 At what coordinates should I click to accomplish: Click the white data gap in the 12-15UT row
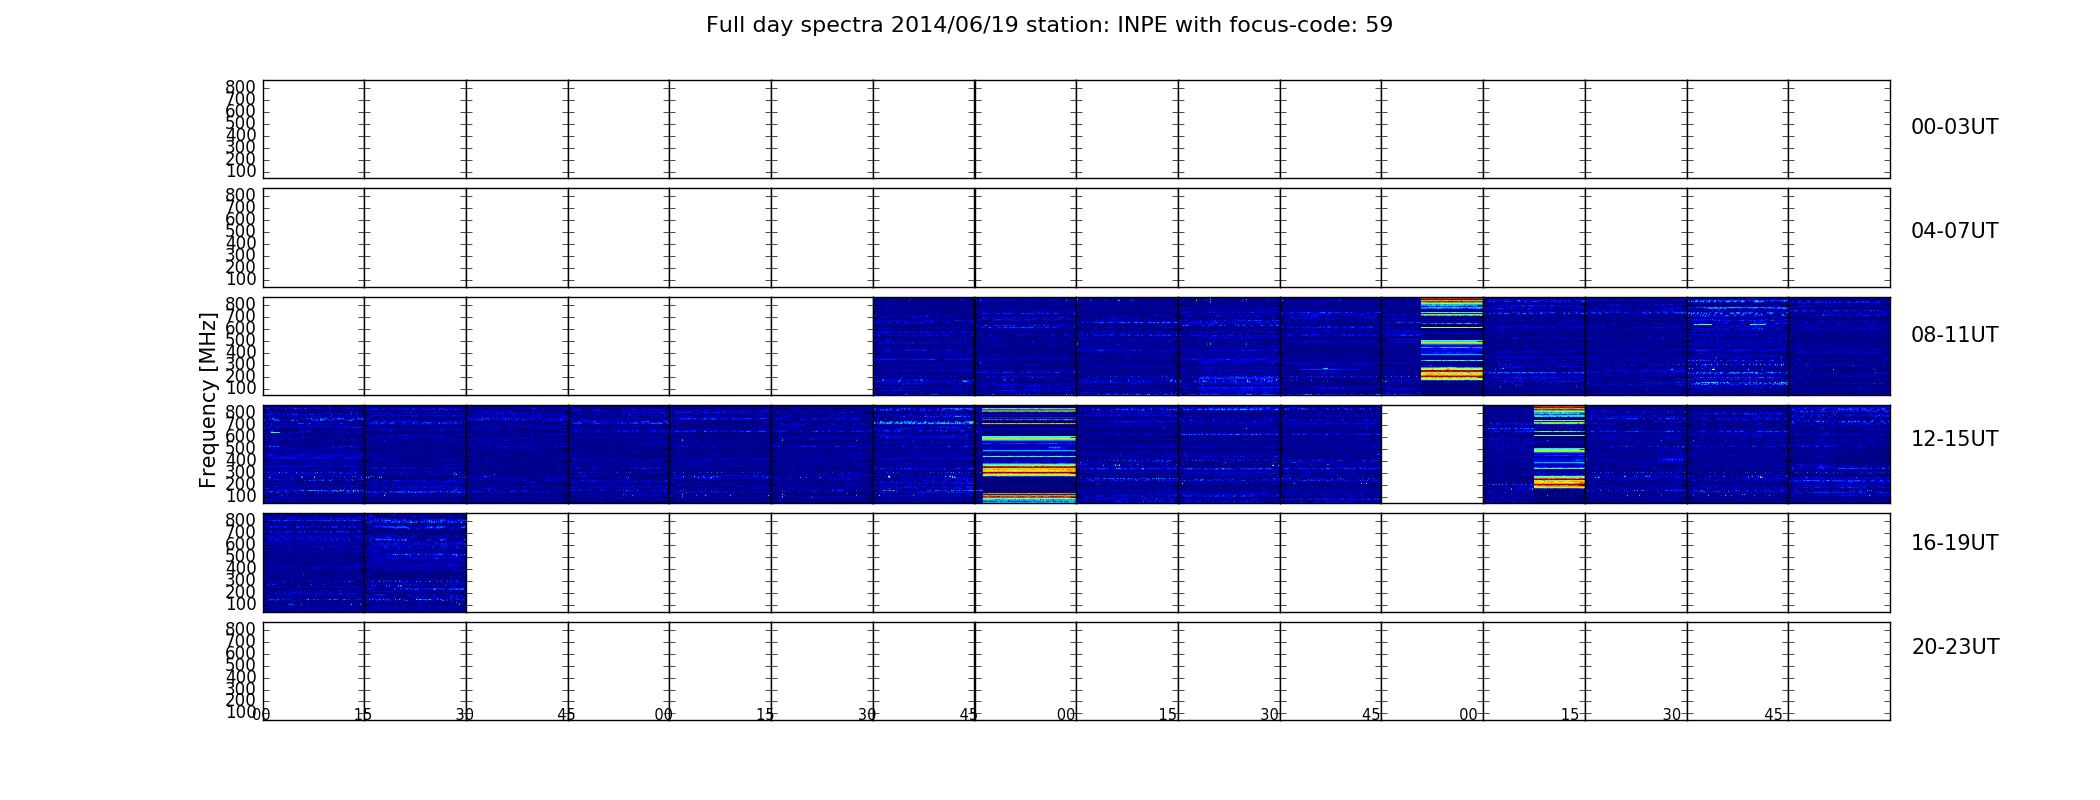1432,454
